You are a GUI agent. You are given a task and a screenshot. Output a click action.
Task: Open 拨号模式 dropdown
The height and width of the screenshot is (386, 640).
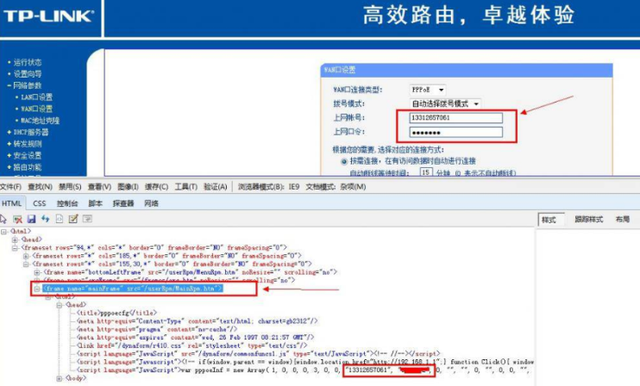click(x=445, y=104)
